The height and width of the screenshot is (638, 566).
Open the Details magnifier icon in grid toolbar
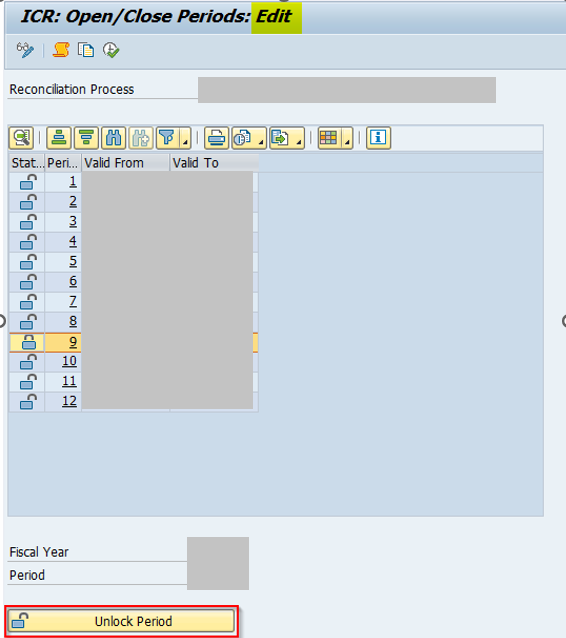pos(21,138)
